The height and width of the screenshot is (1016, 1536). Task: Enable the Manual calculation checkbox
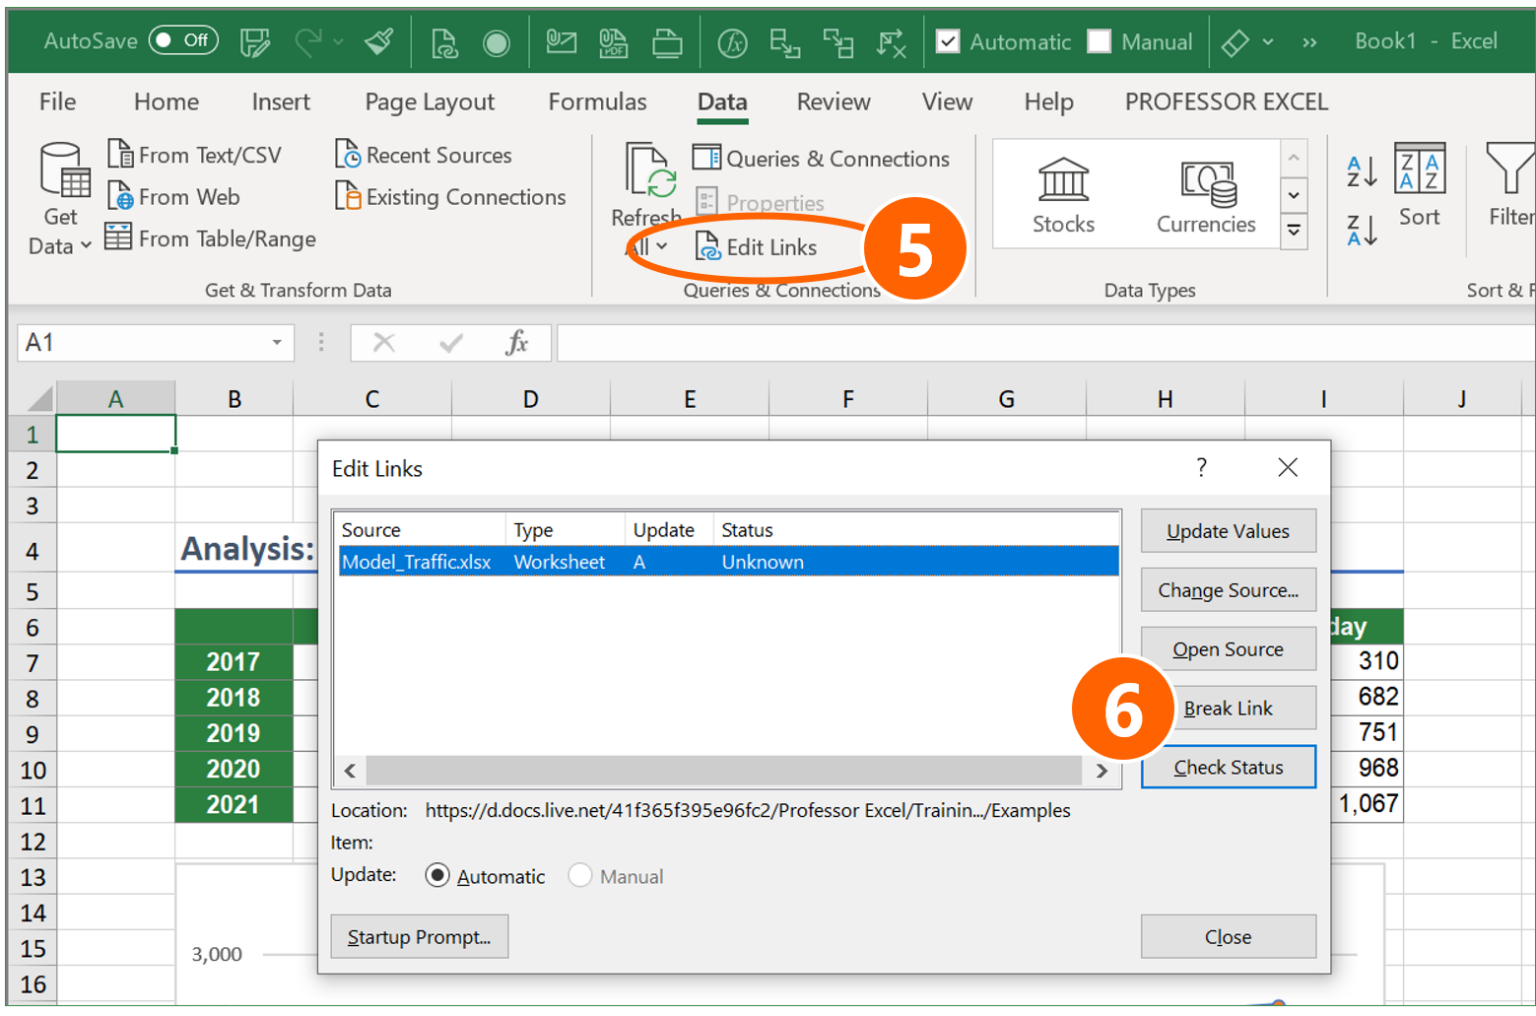[x=1099, y=41]
